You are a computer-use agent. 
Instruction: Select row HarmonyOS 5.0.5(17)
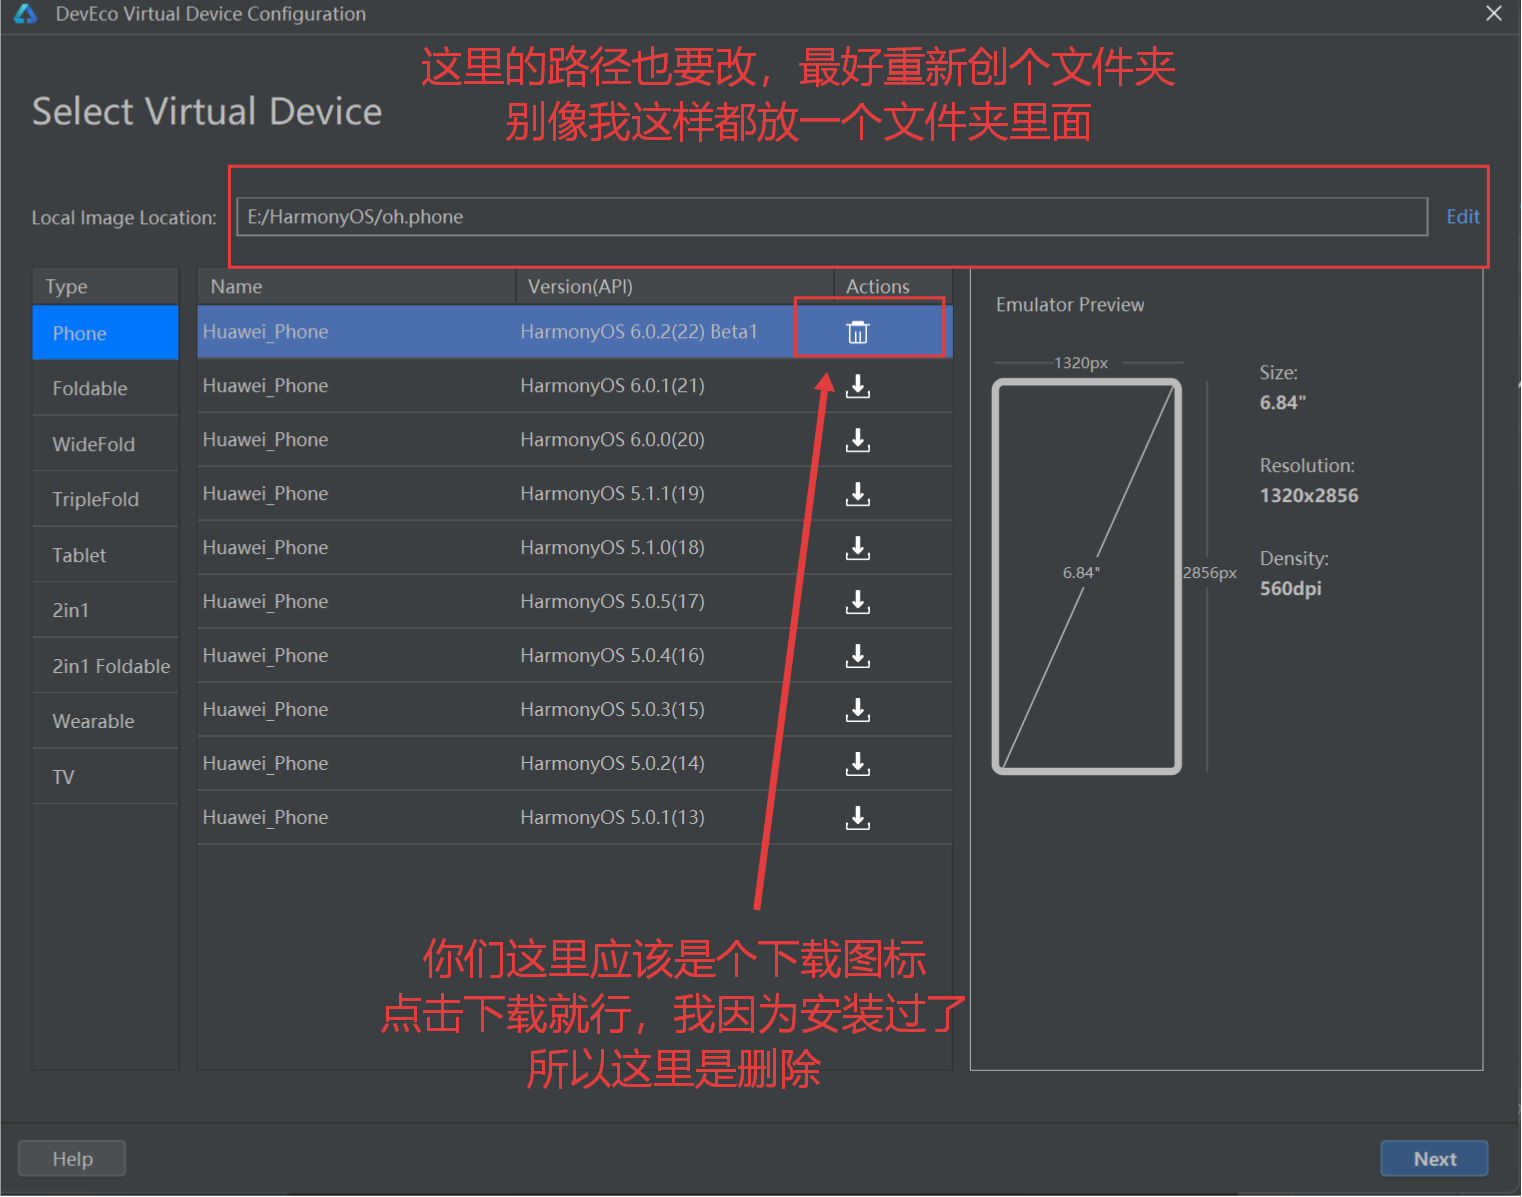pyautogui.click(x=575, y=602)
